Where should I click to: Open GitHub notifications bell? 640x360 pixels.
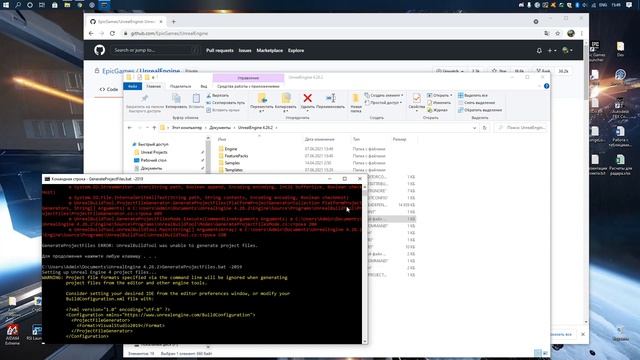tap(539, 51)
